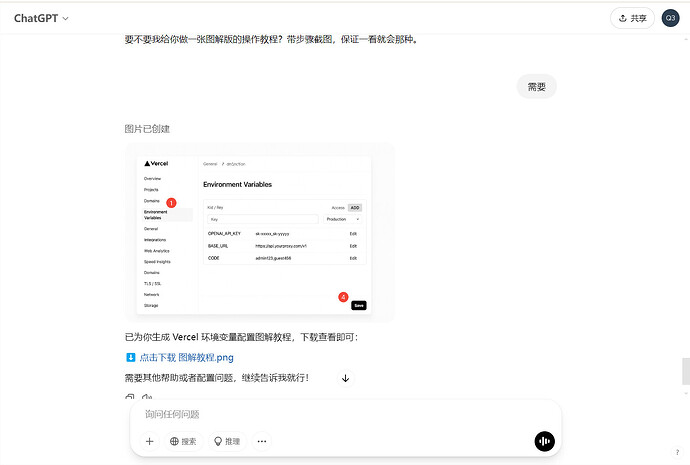Open the ChatGPT model selector dropdown
This screenshot has height=465, width=690.
[41, 18]
